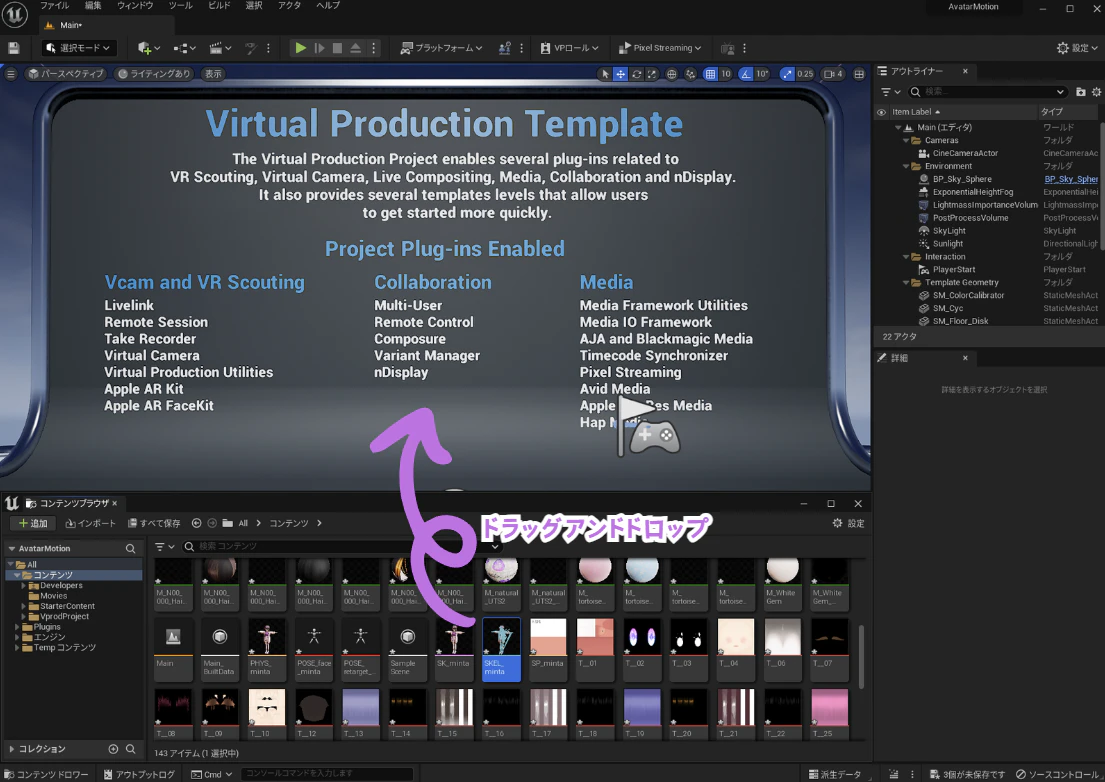Toggle rotation angle snapping
Viewport: 1105px width, 782px height.
(746, 74)
